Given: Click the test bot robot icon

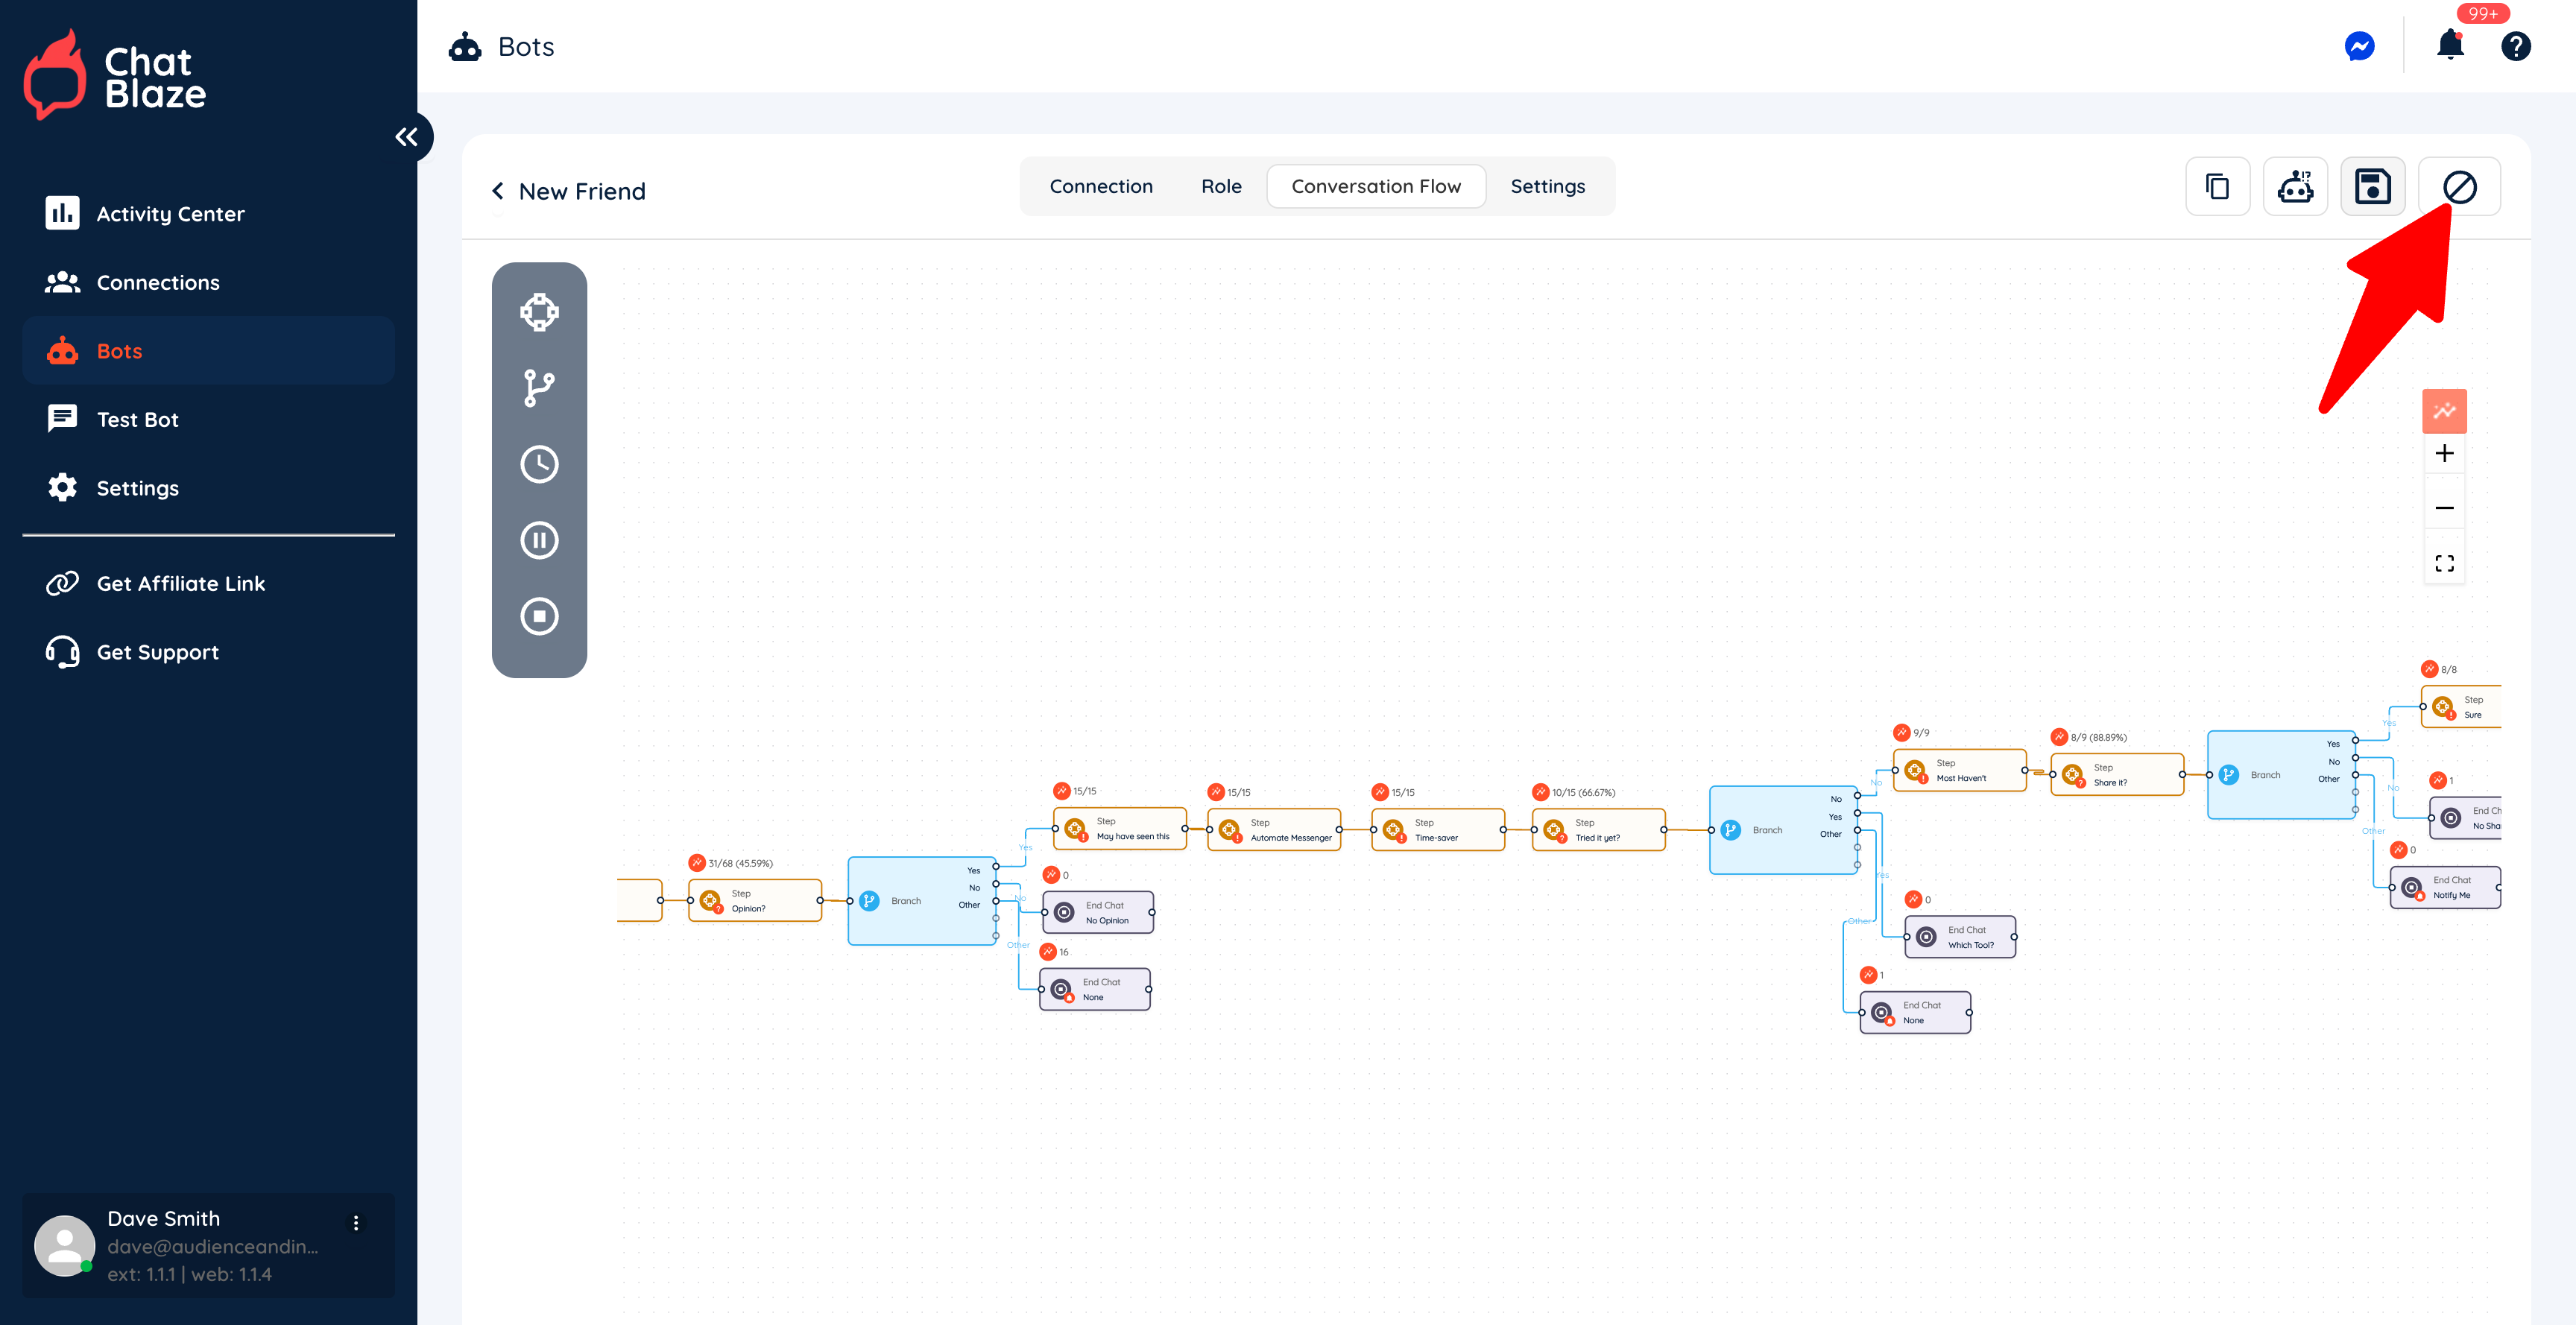Looking at the screenshot, I should [x=2295, y=187].
